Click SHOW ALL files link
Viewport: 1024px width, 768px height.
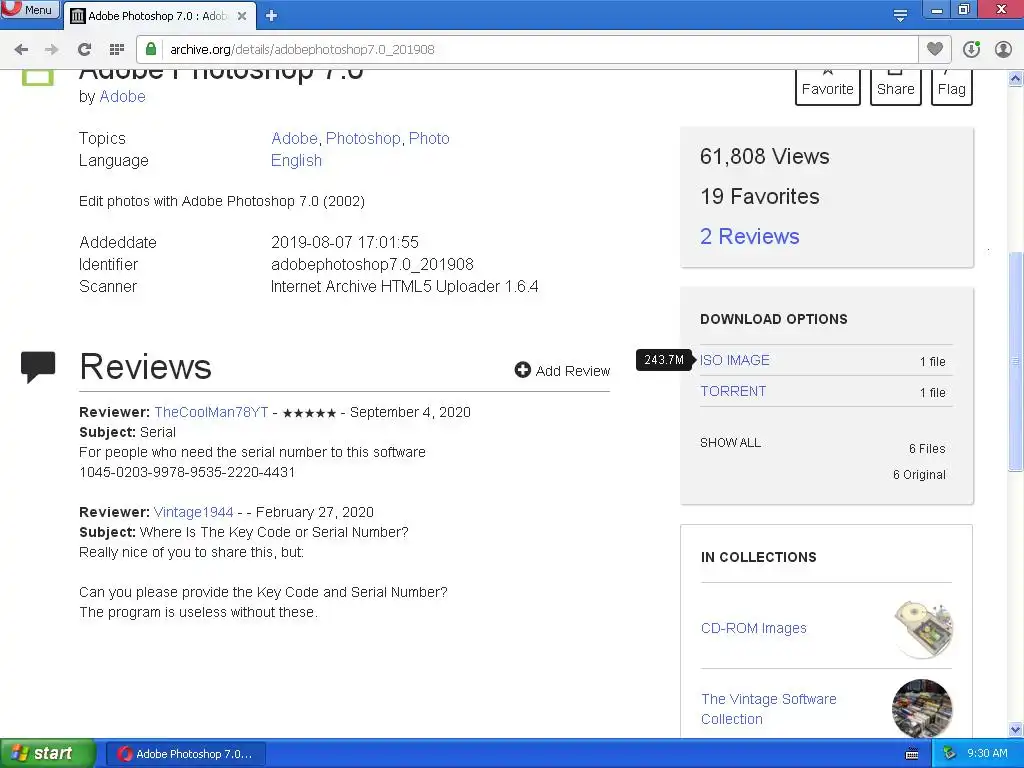coord(730,443)
